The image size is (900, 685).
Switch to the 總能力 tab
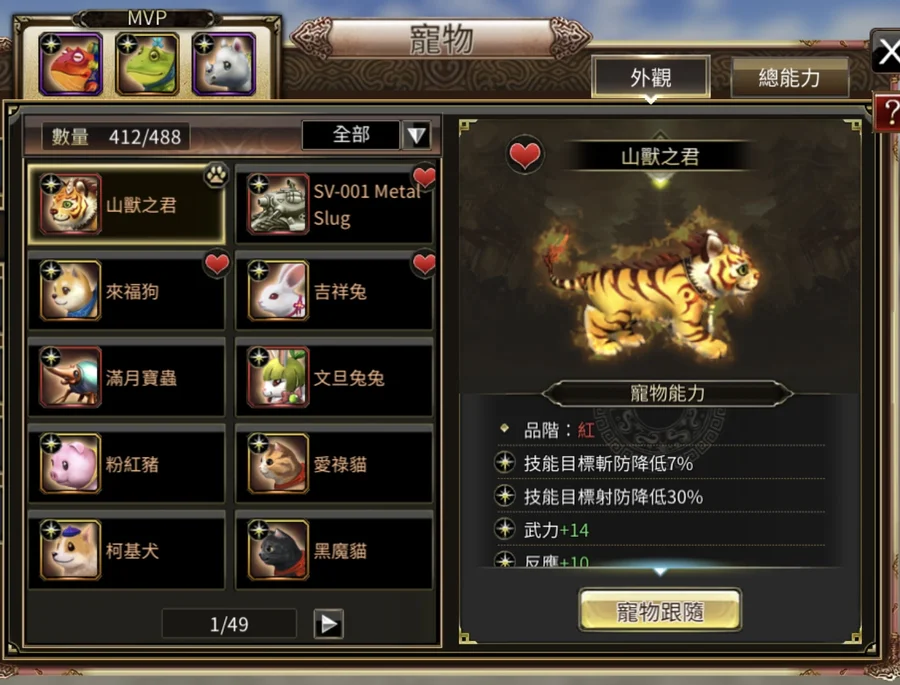[x=789, y=77]
